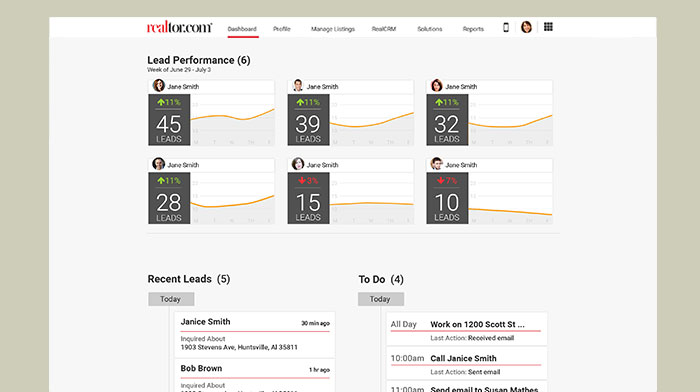The height and width of the screenshot is (392, 700).
Task: Click agent avatar on the 10 leads card
Action: pyautogui.click(x=437, y=164)
